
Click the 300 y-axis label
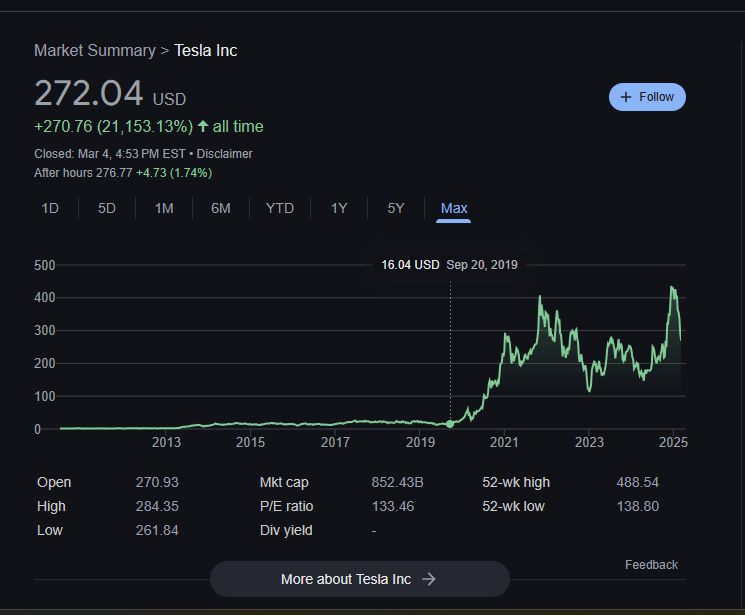point(45,331)
